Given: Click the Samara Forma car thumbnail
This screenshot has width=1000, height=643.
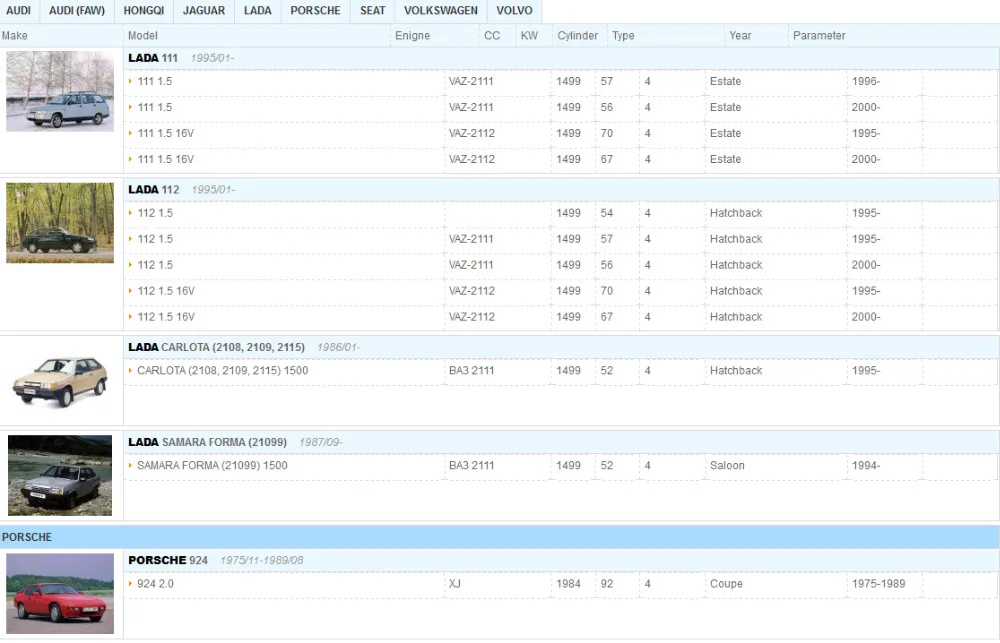Looking at the screenshot, I should pos(60,475).
